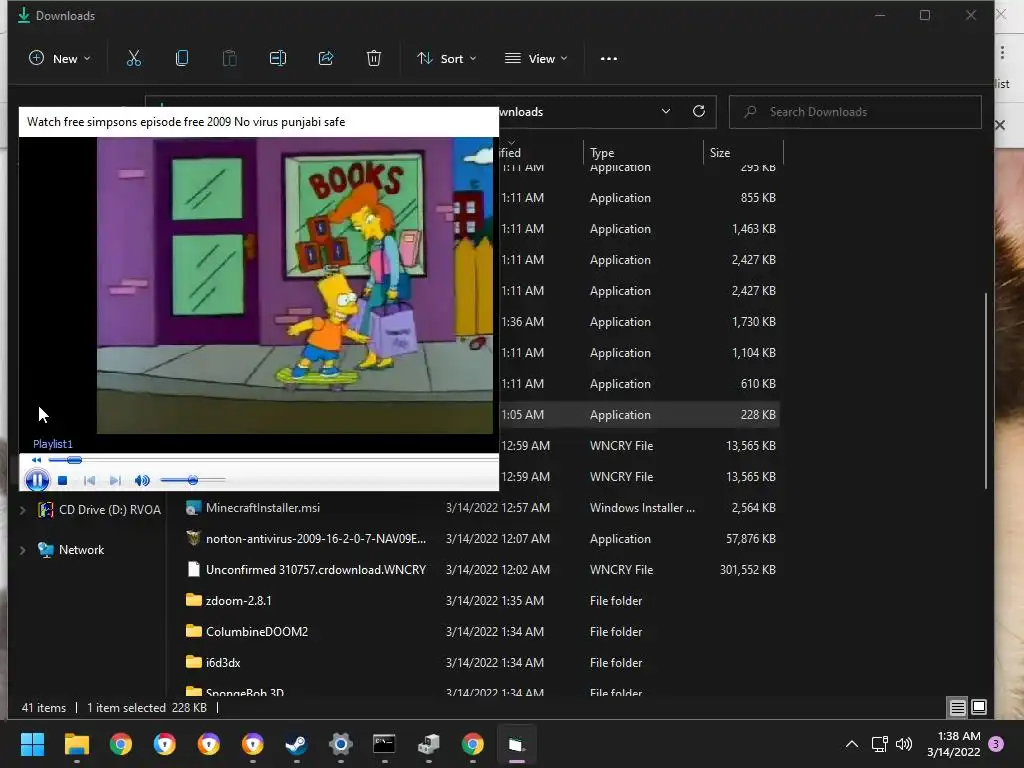Click the MinecraftInstaller.msi file icon

click(193, 507)
